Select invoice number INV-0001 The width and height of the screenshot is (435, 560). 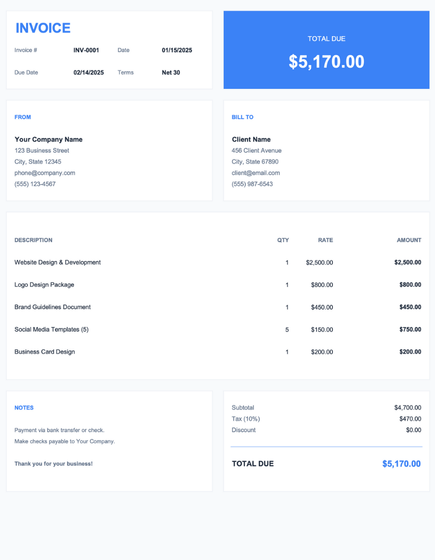pos(86,50)
